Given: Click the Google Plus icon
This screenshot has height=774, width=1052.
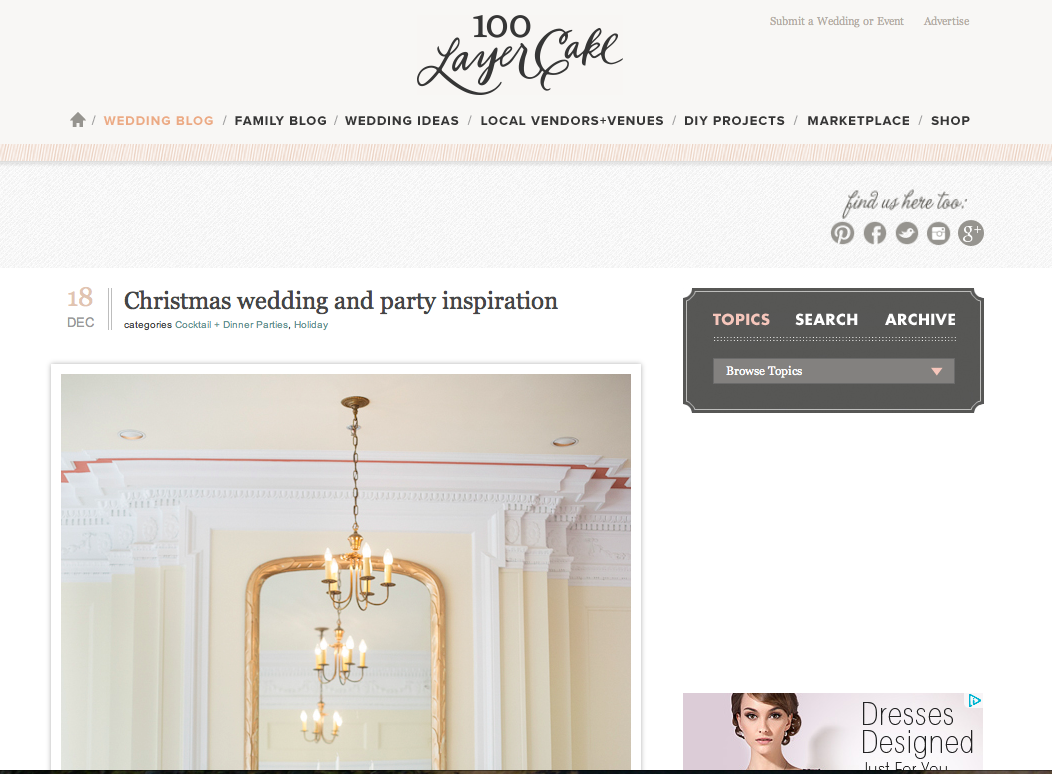Looking at the screenshot, I should [971, 233].
